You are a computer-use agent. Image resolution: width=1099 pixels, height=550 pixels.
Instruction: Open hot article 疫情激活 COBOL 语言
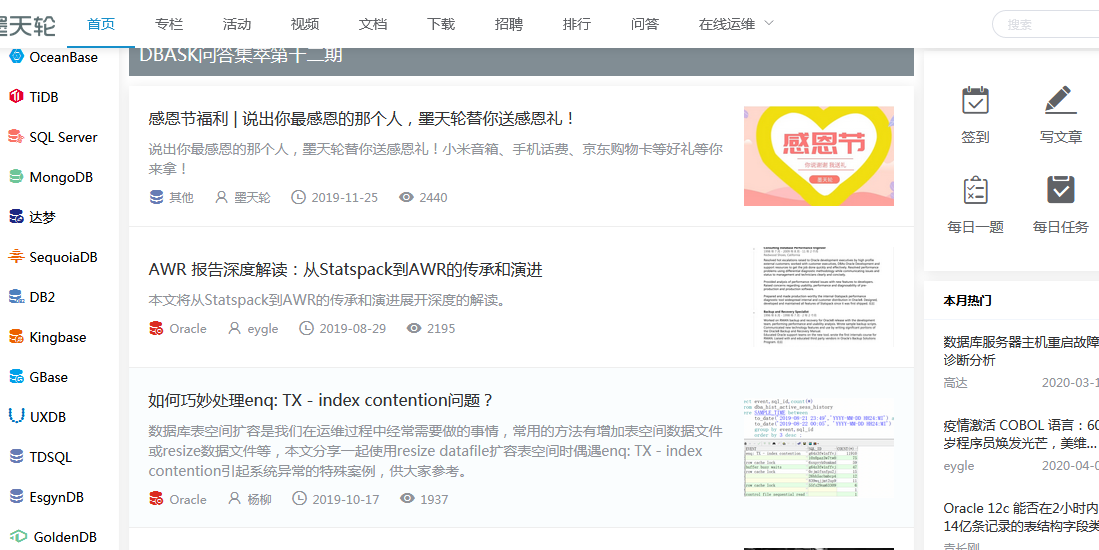click(1021, 434)
